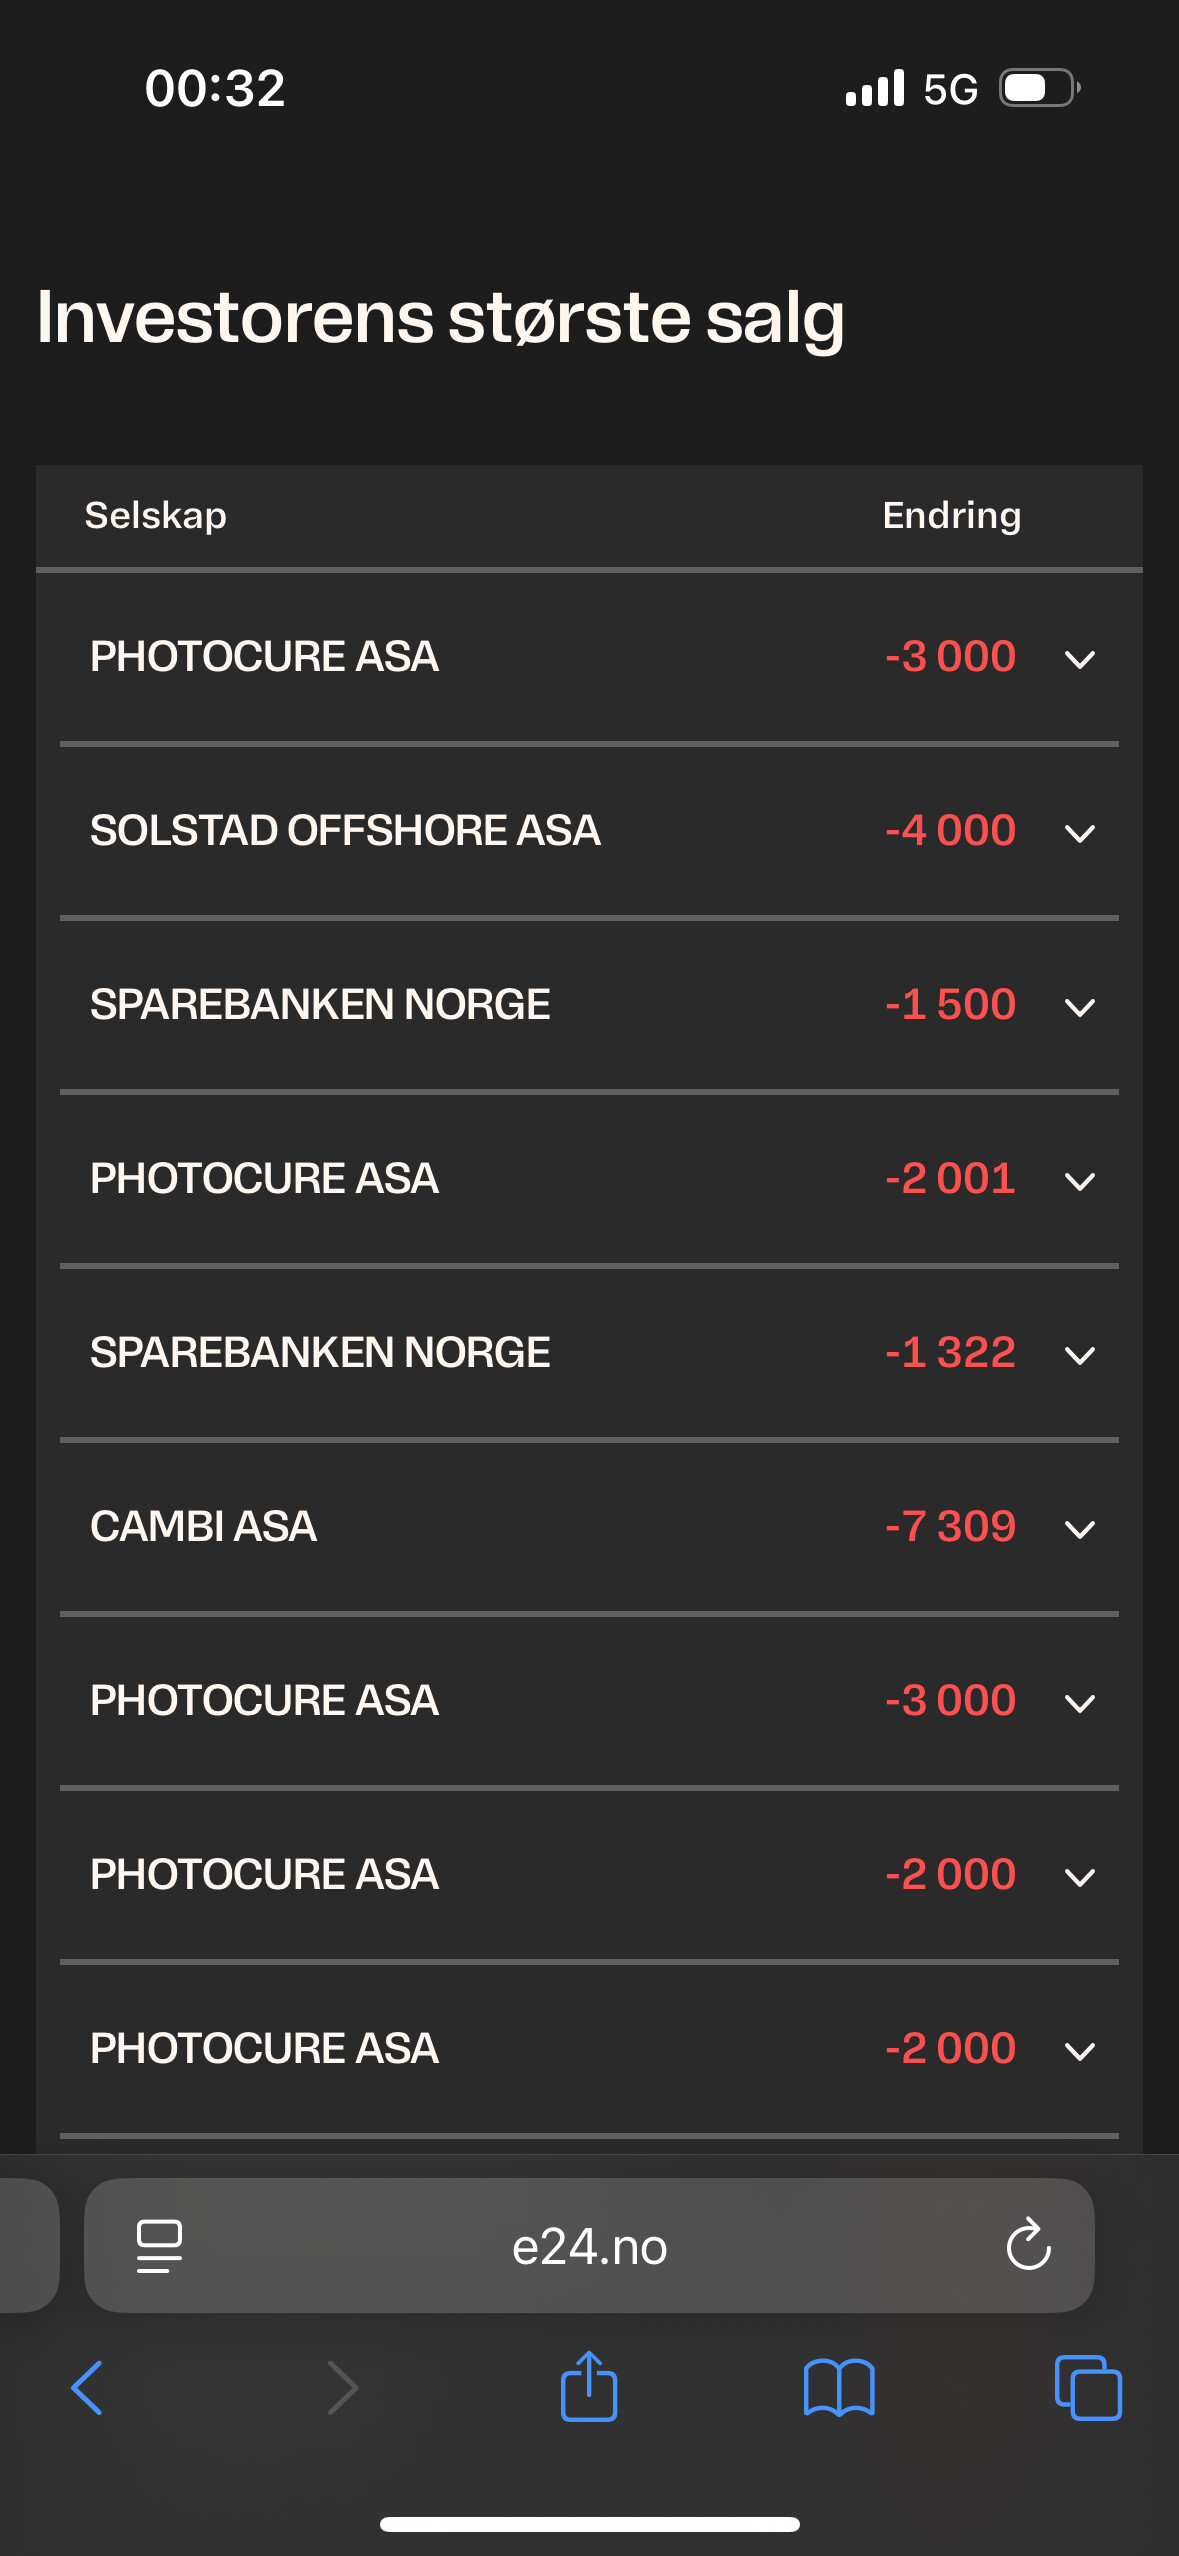Expand the CAMBI ASA row chevron
This screenshot has width=1179, height=2556.
[1080, 1529]
